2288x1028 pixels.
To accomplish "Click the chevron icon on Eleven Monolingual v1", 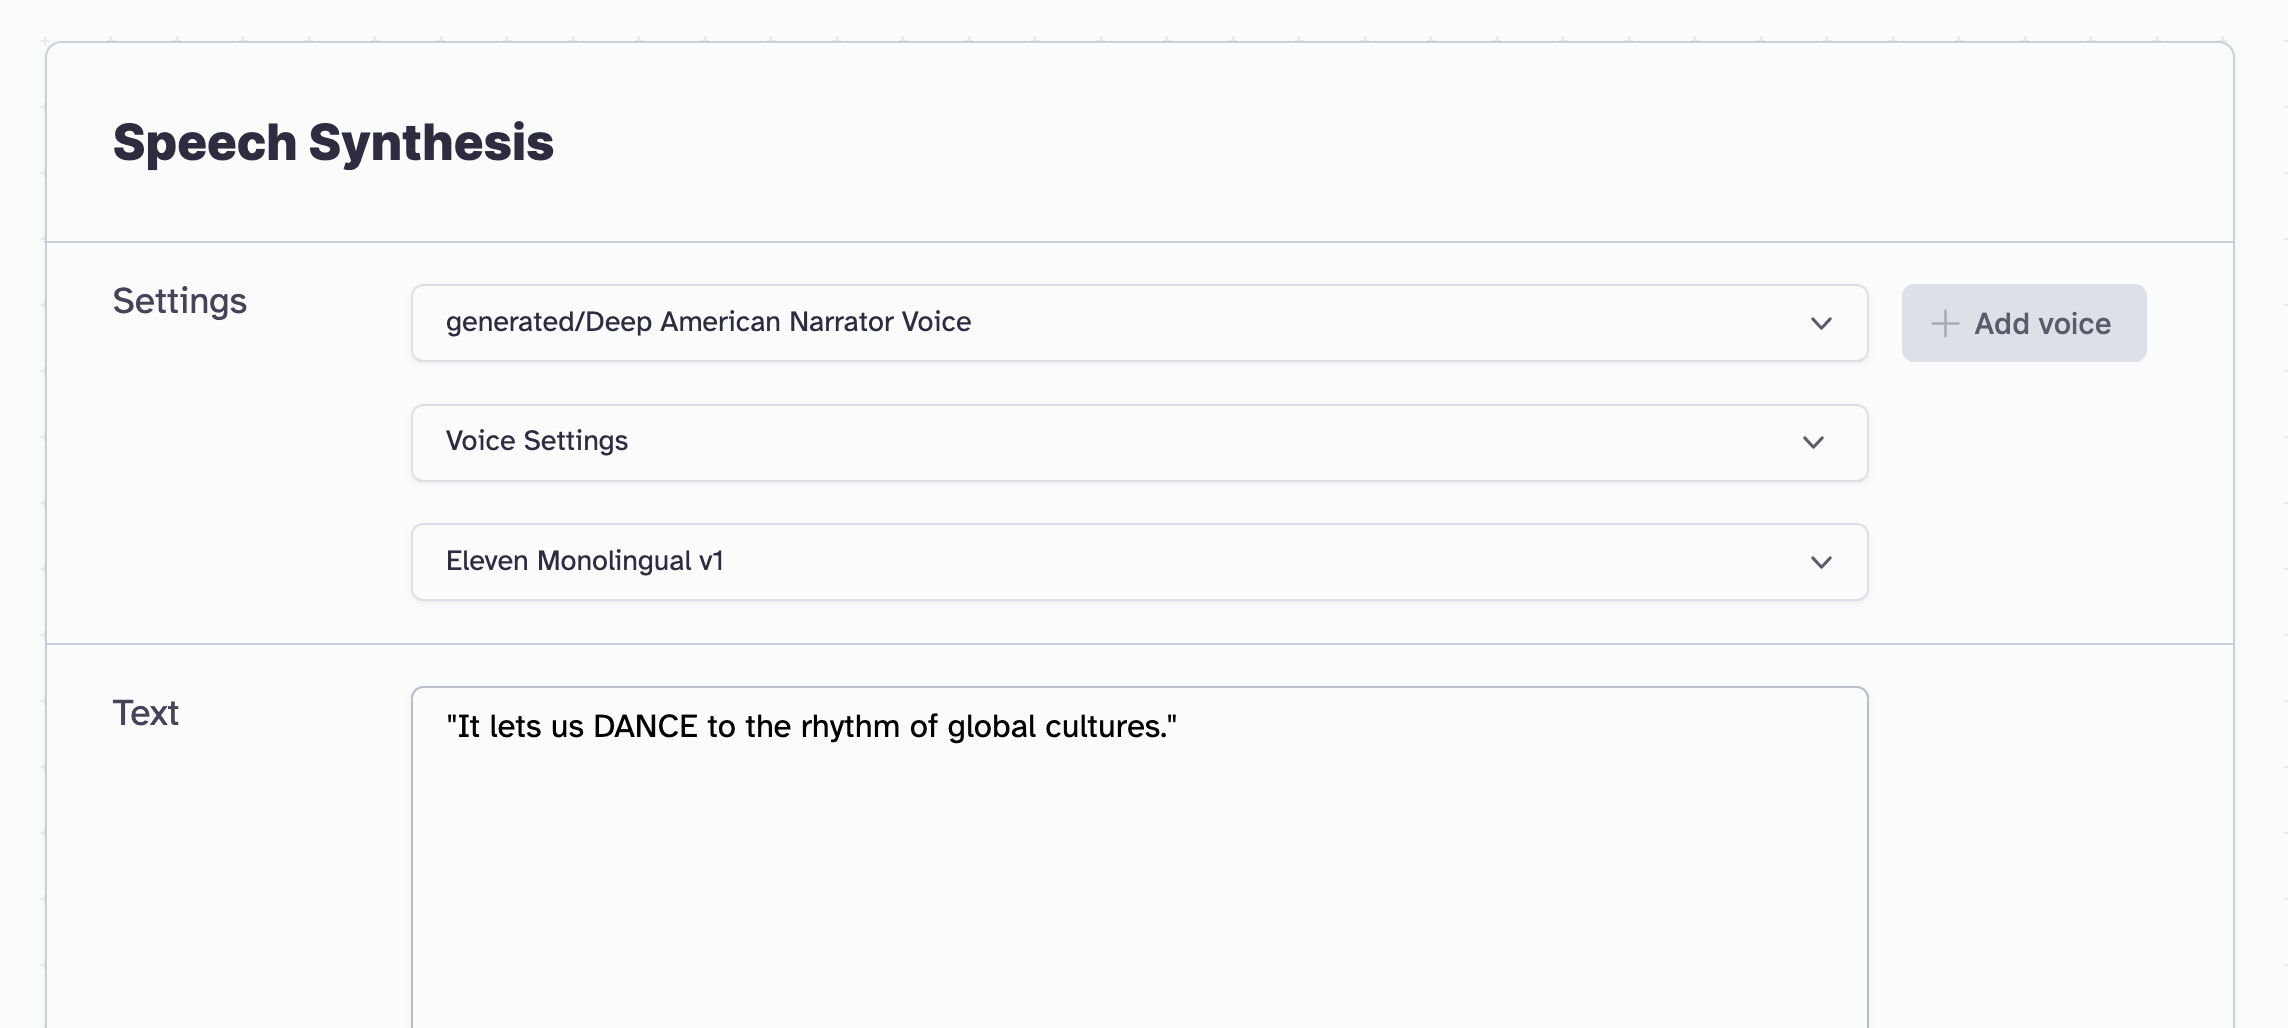I will click(x=1821, y=562).
